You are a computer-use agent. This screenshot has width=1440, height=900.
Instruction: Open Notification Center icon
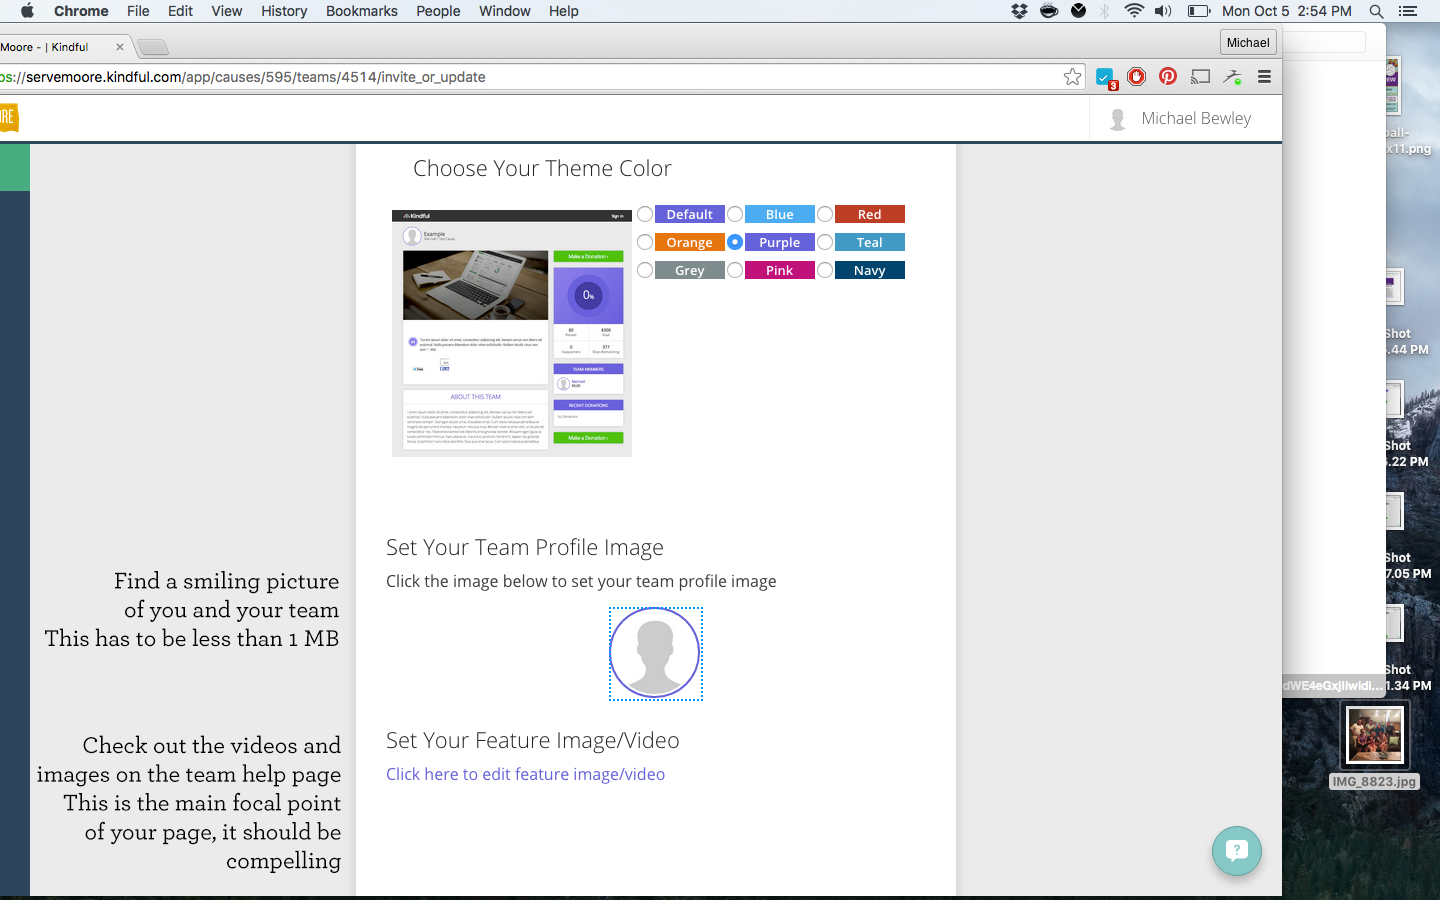coord(1408,11)
